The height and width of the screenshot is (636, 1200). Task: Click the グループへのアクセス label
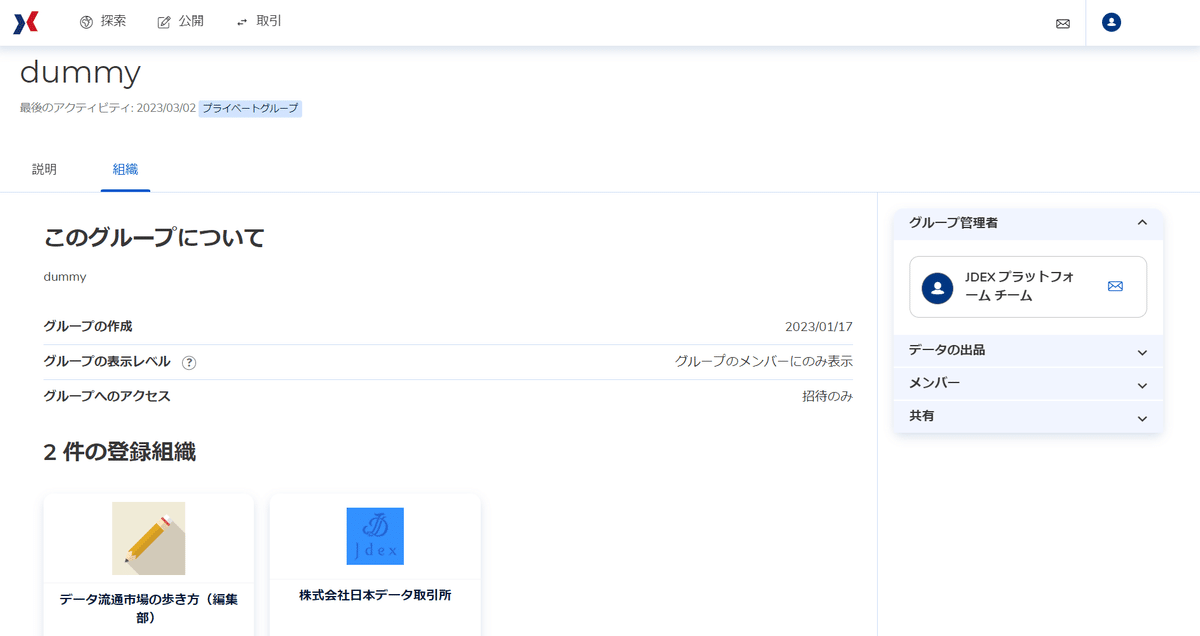coord(107,396)
